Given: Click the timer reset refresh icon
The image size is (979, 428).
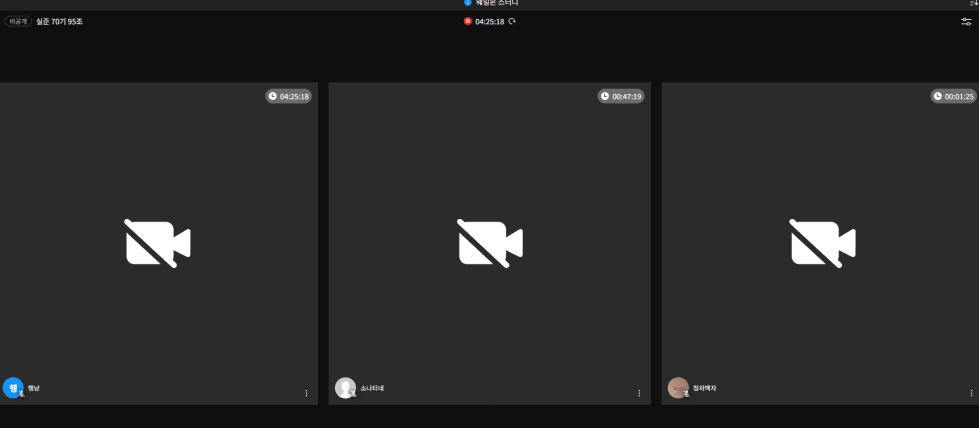Looking at the screenshot, I should tap(512, 21).
